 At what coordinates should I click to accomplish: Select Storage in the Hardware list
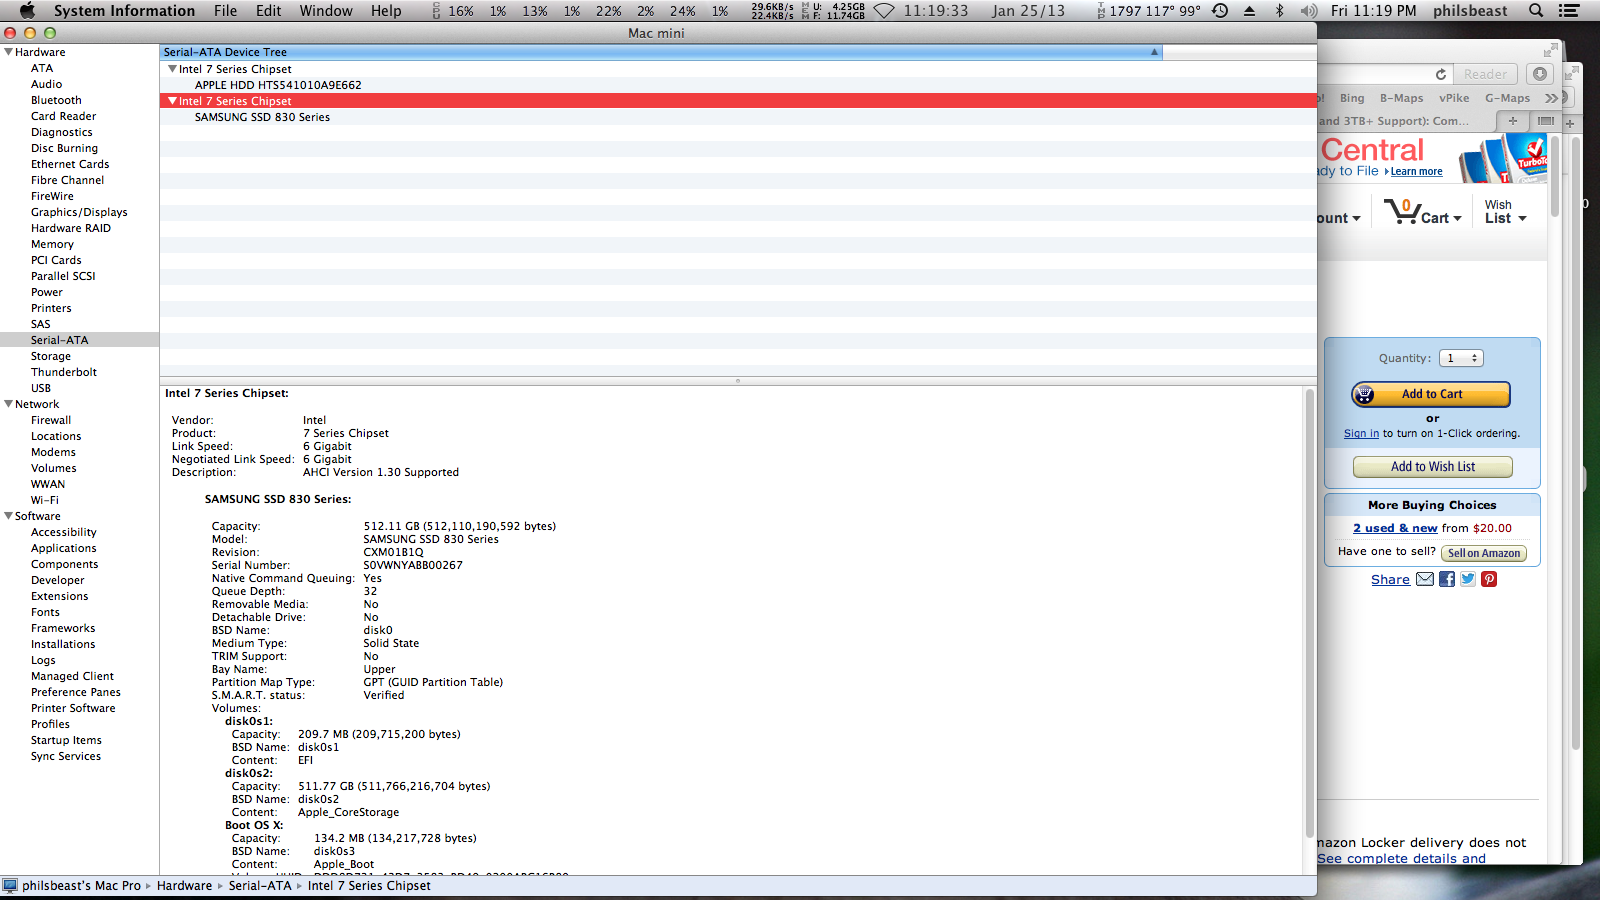coord(51,356)
